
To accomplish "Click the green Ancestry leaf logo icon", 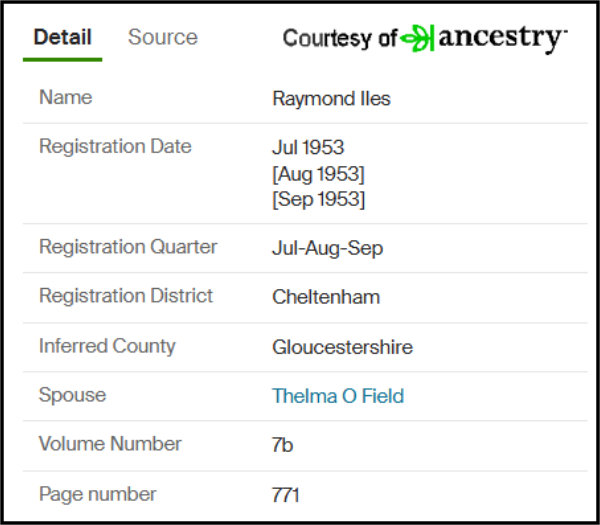I will click(417, 38).
